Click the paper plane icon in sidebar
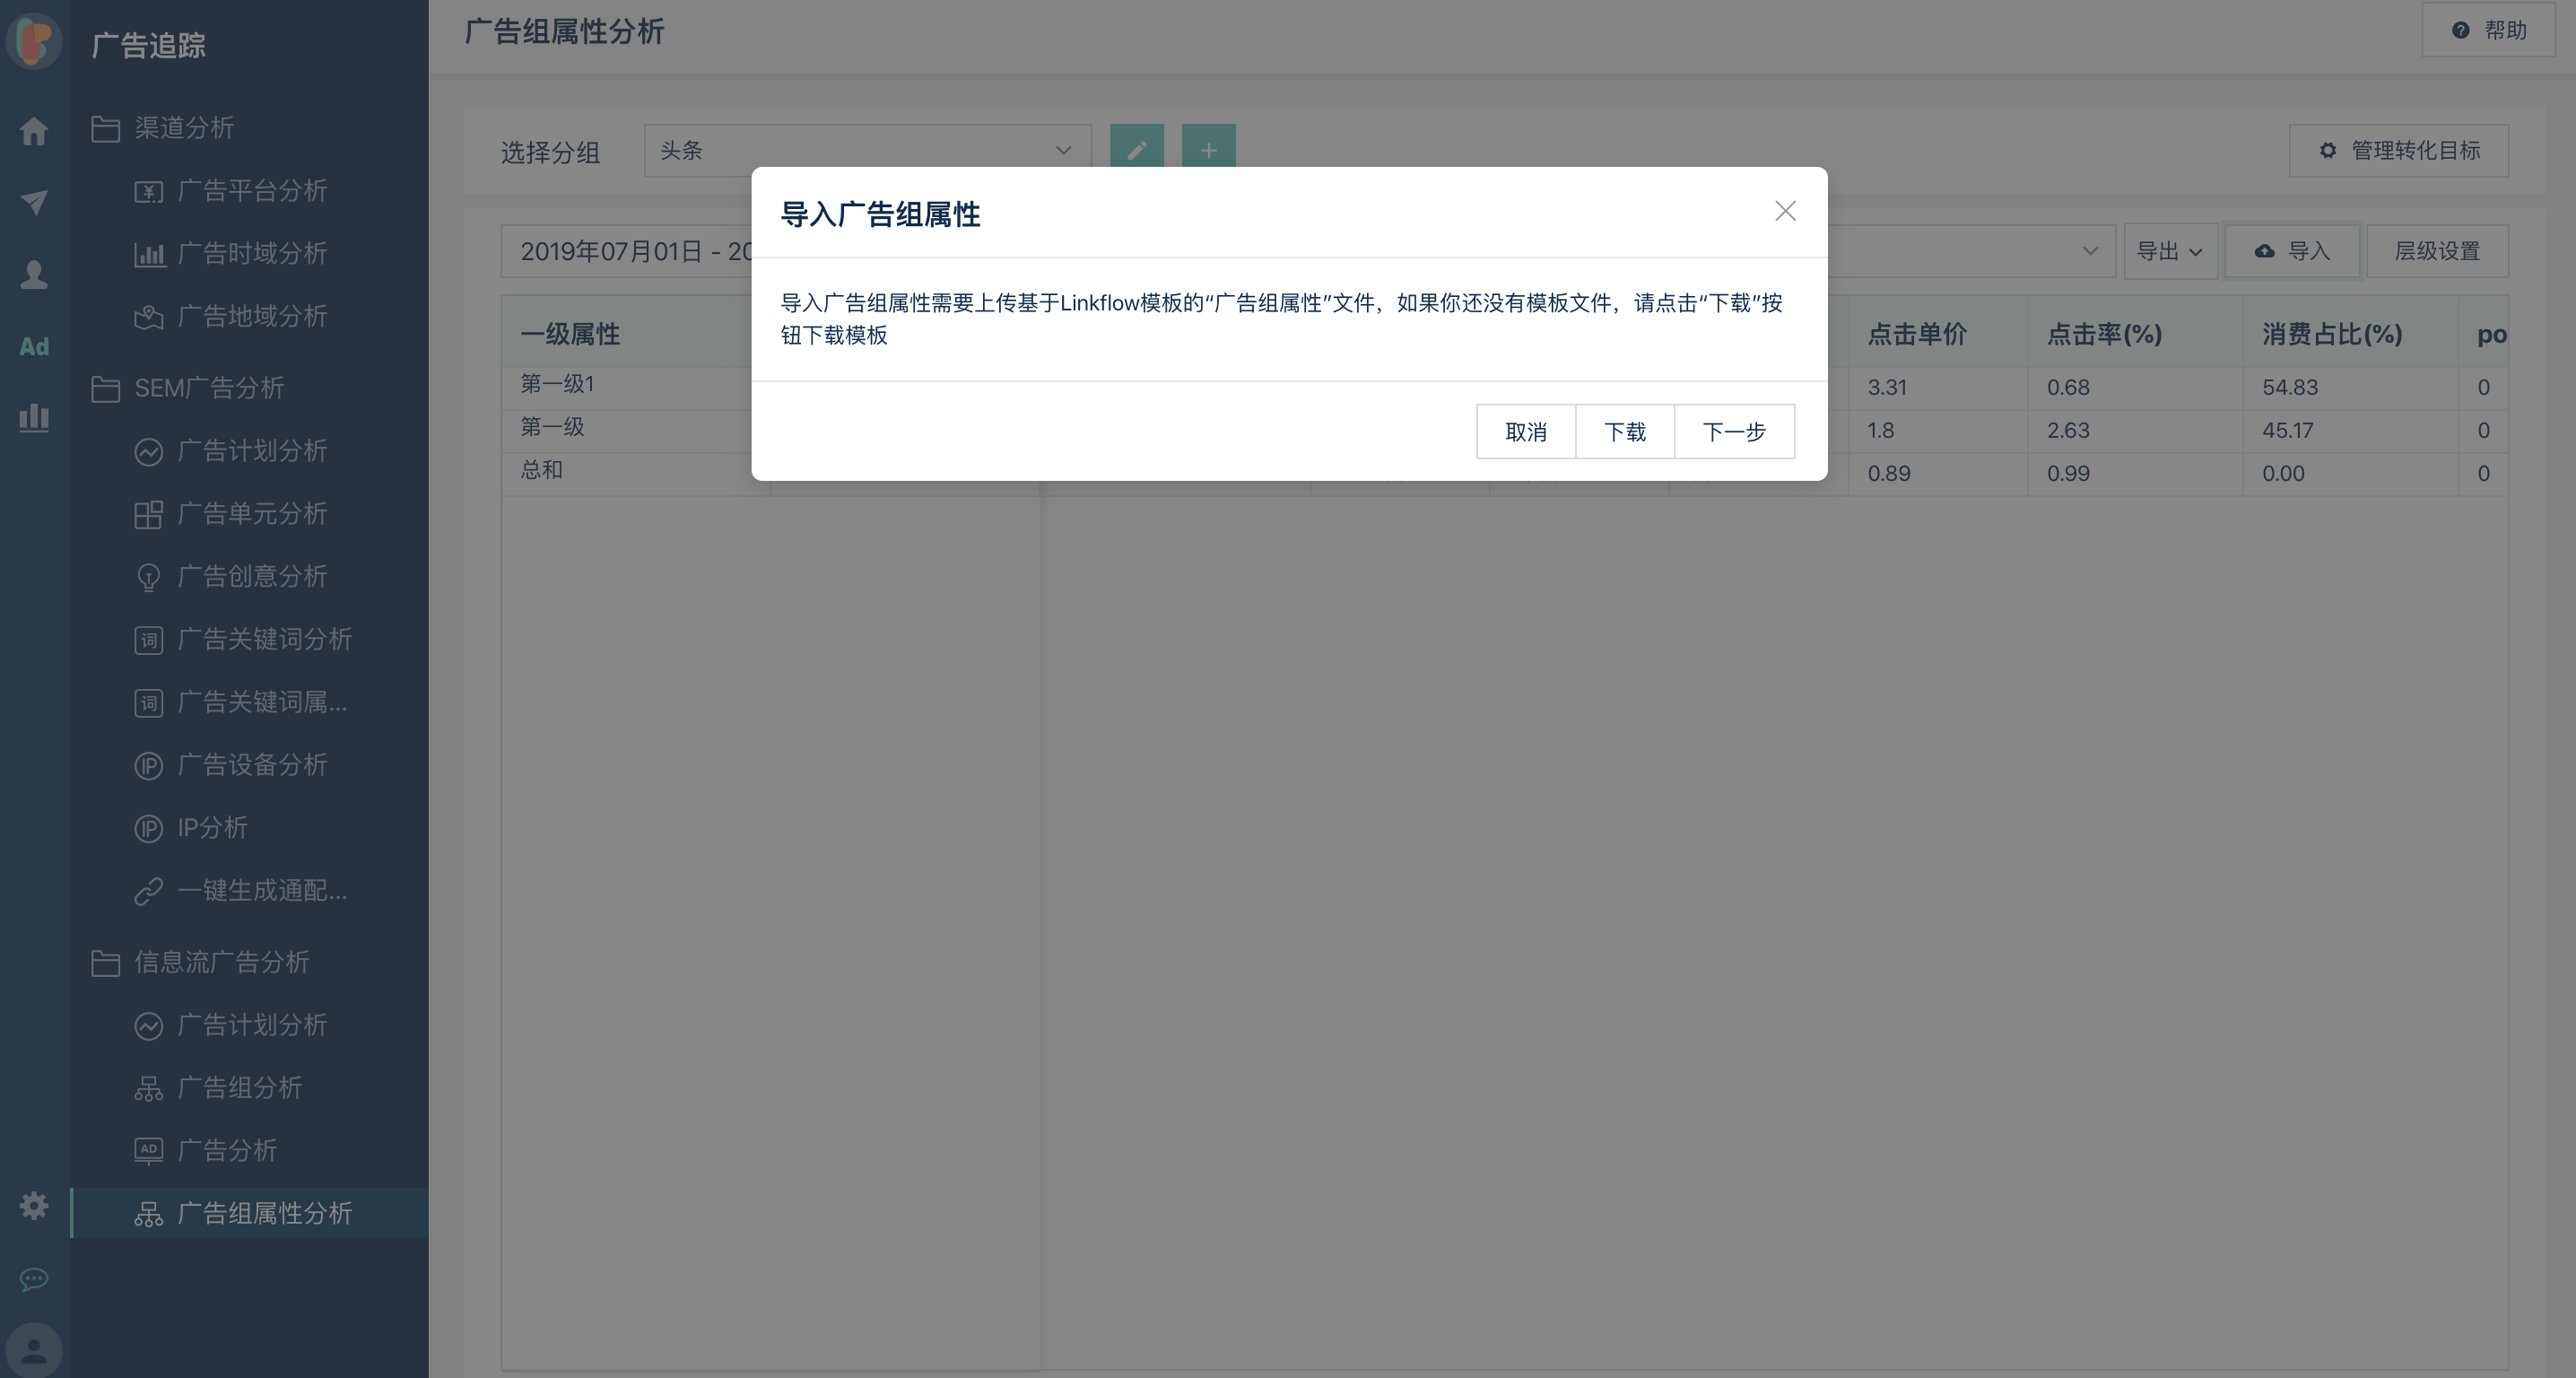 34,202
